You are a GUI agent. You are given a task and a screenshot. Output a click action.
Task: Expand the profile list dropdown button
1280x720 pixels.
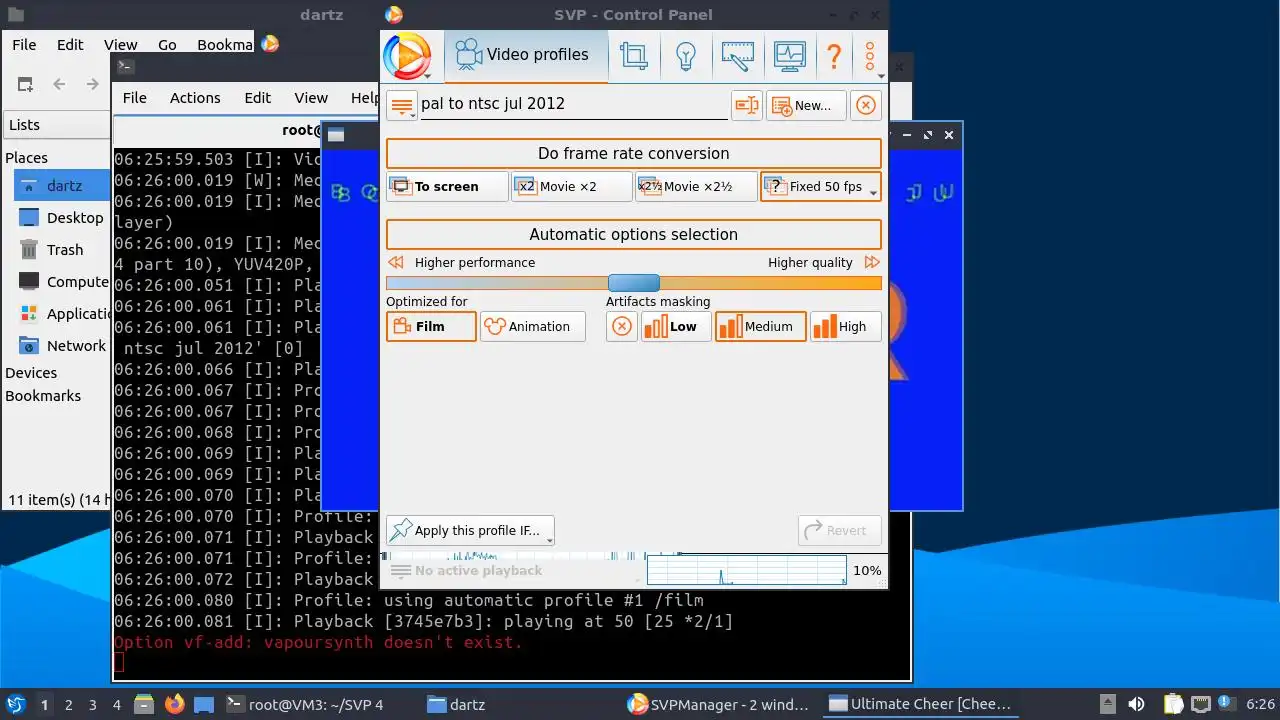[402, 105]
